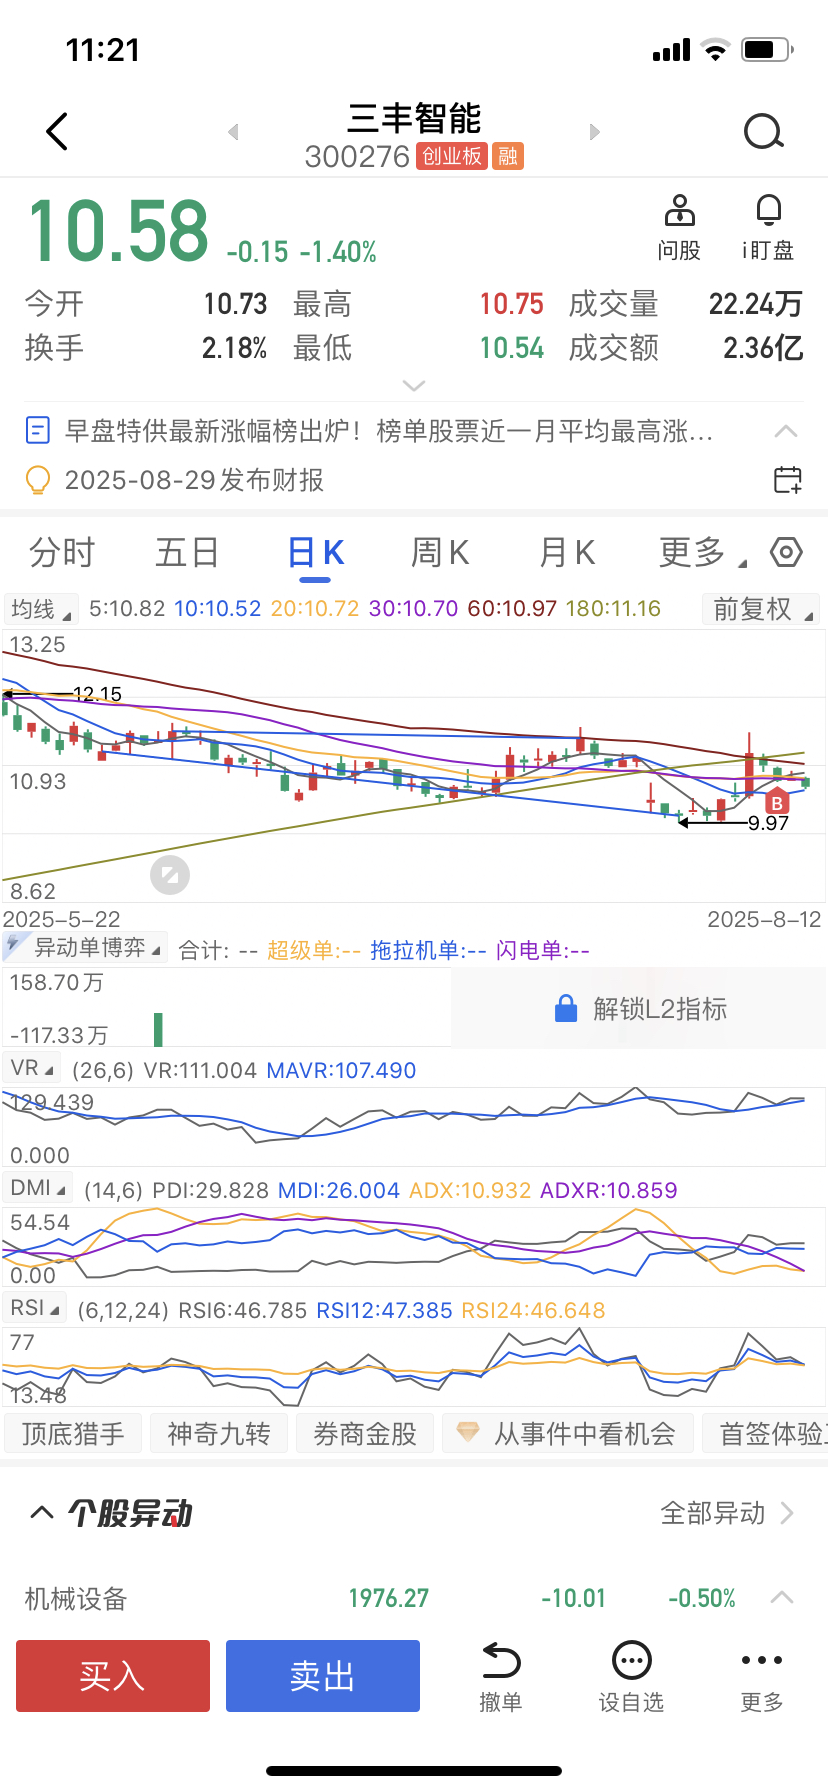
Task: Switch to the 月K tab
Action: point(567,552)
